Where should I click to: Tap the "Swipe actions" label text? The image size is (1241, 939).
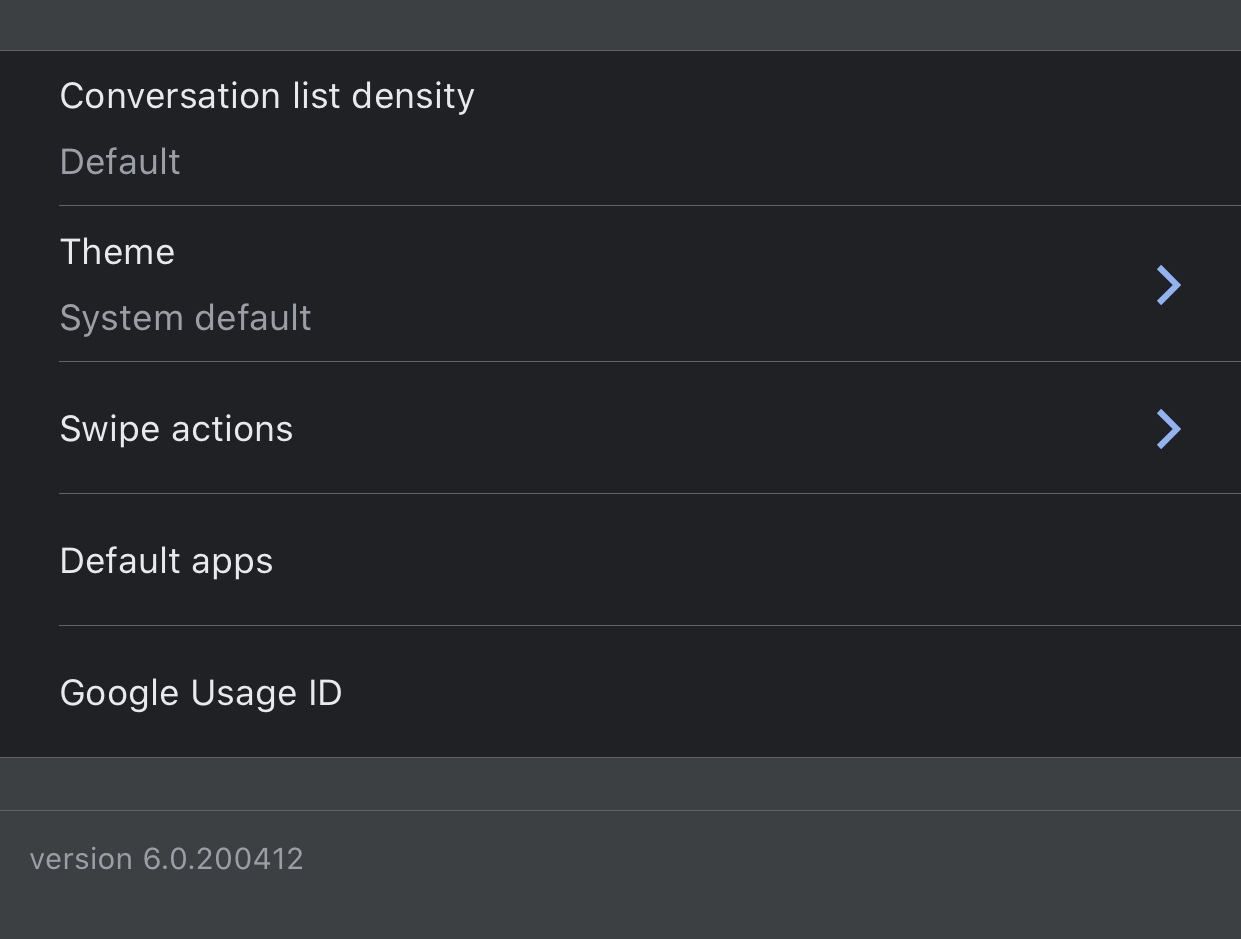coord(176,429)
